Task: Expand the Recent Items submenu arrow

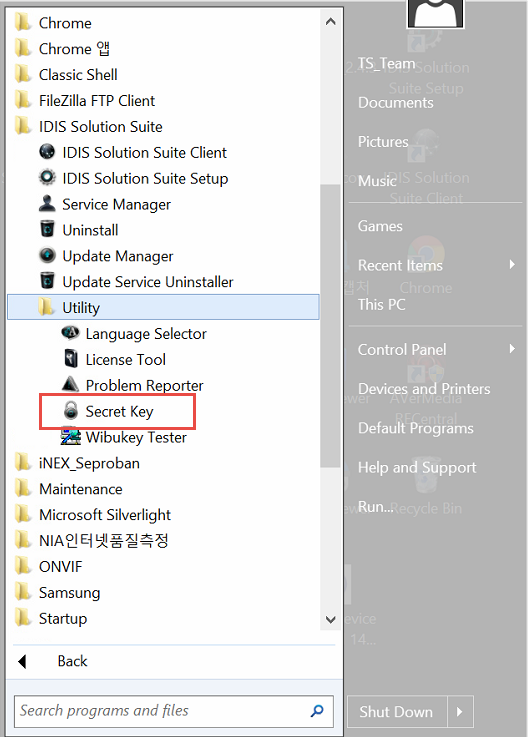Action: pyautogui.click(x=512, y=265)
